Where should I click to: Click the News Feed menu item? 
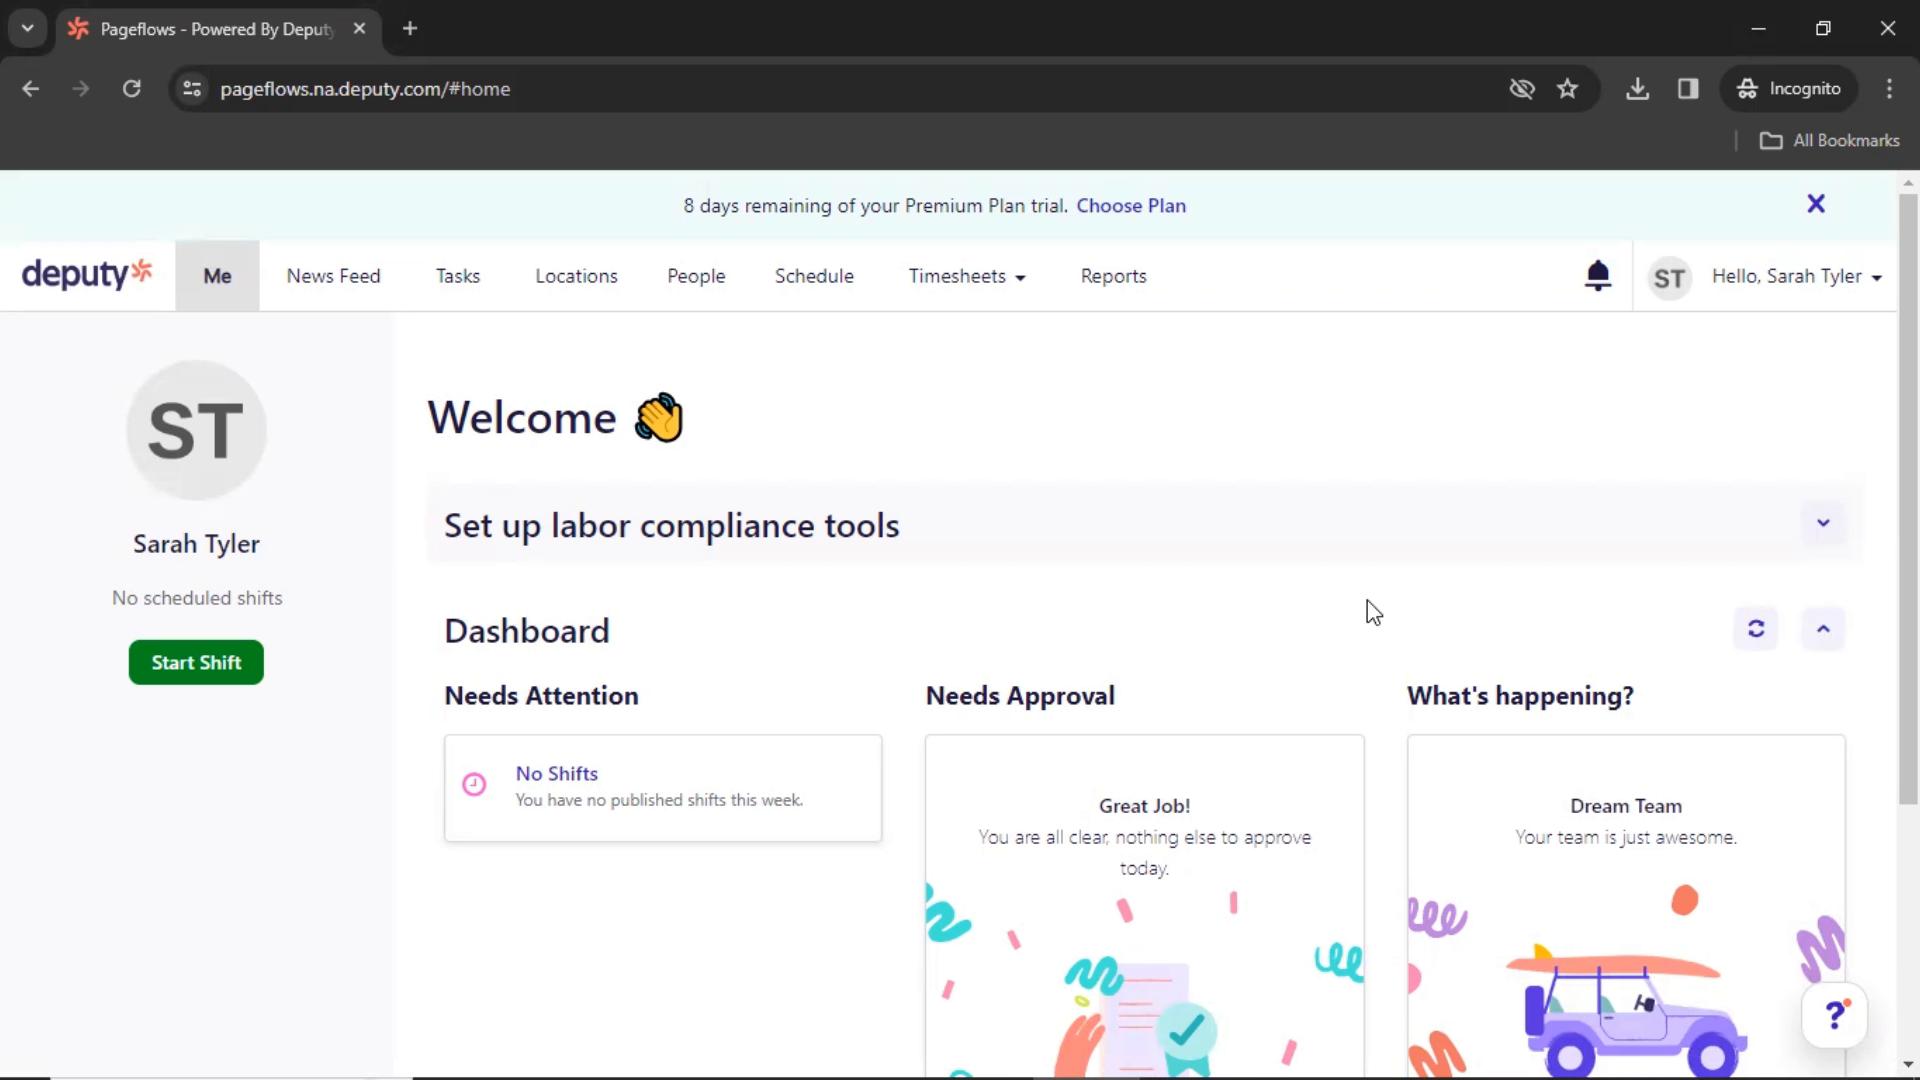tap(332, 276)
